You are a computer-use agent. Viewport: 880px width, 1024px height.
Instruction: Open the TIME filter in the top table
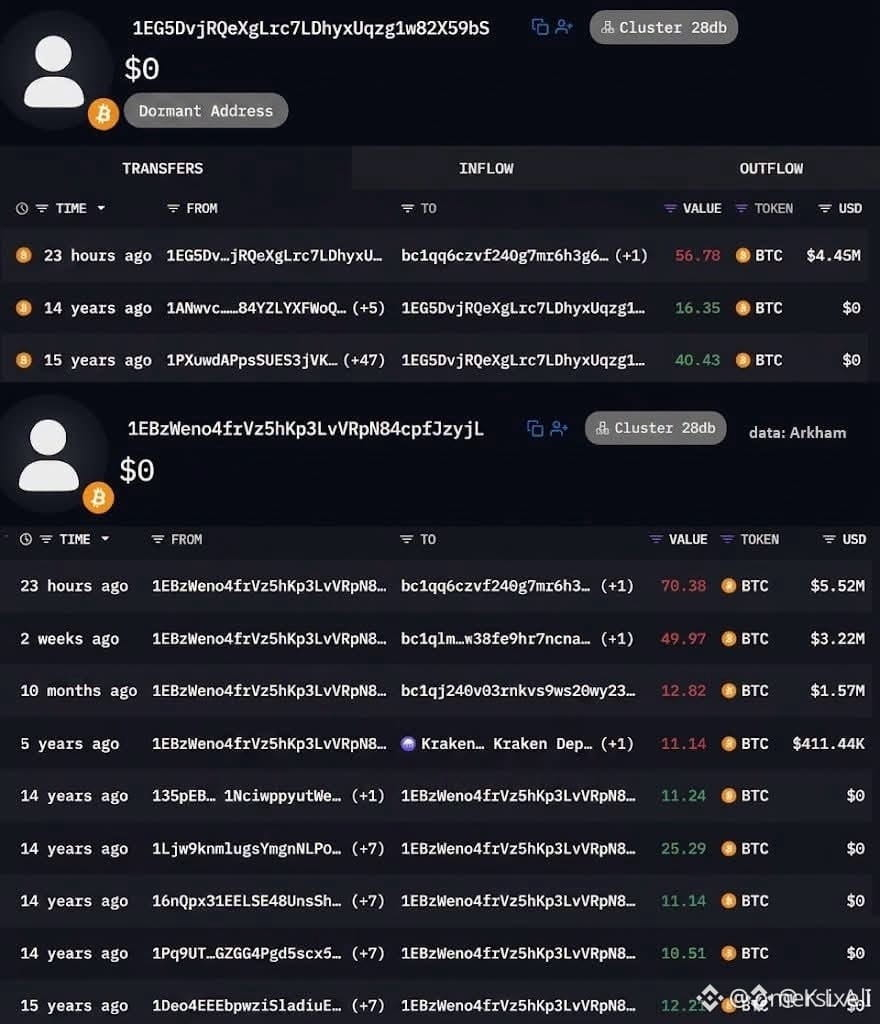[x=42, y=208]
